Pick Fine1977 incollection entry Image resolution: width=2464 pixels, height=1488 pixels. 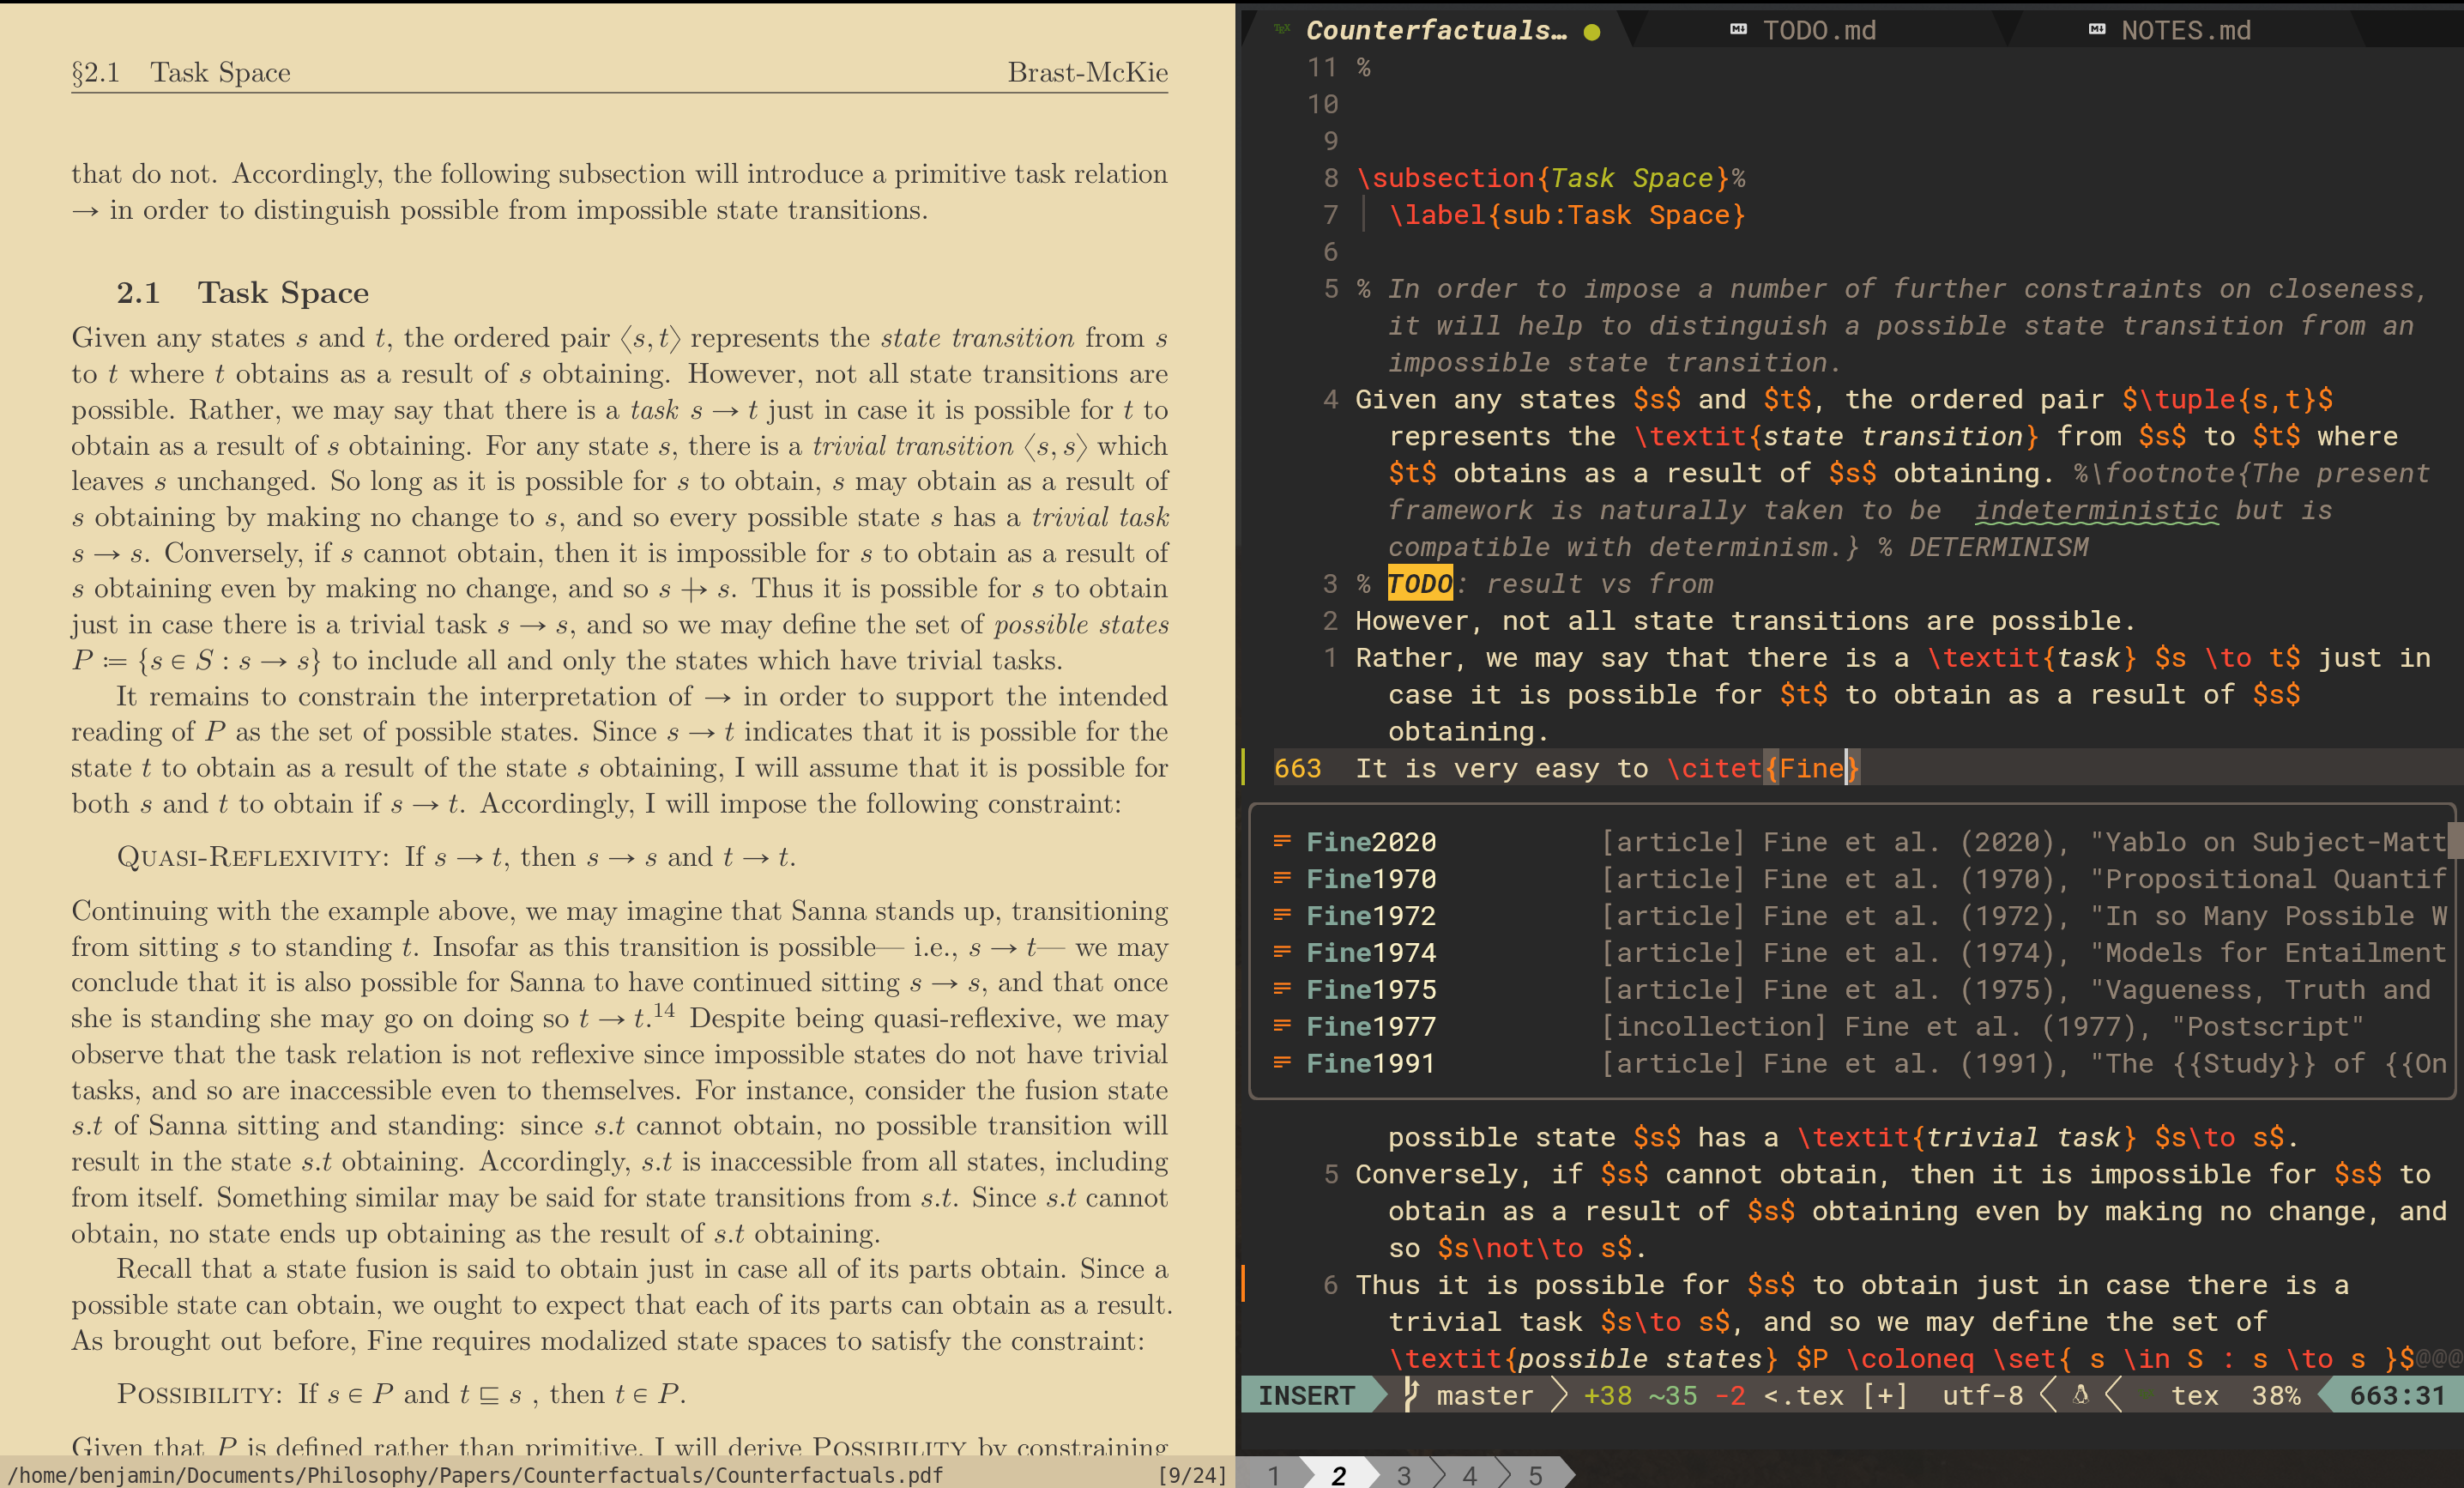pyautogui.click(x=1370, y=1027)
